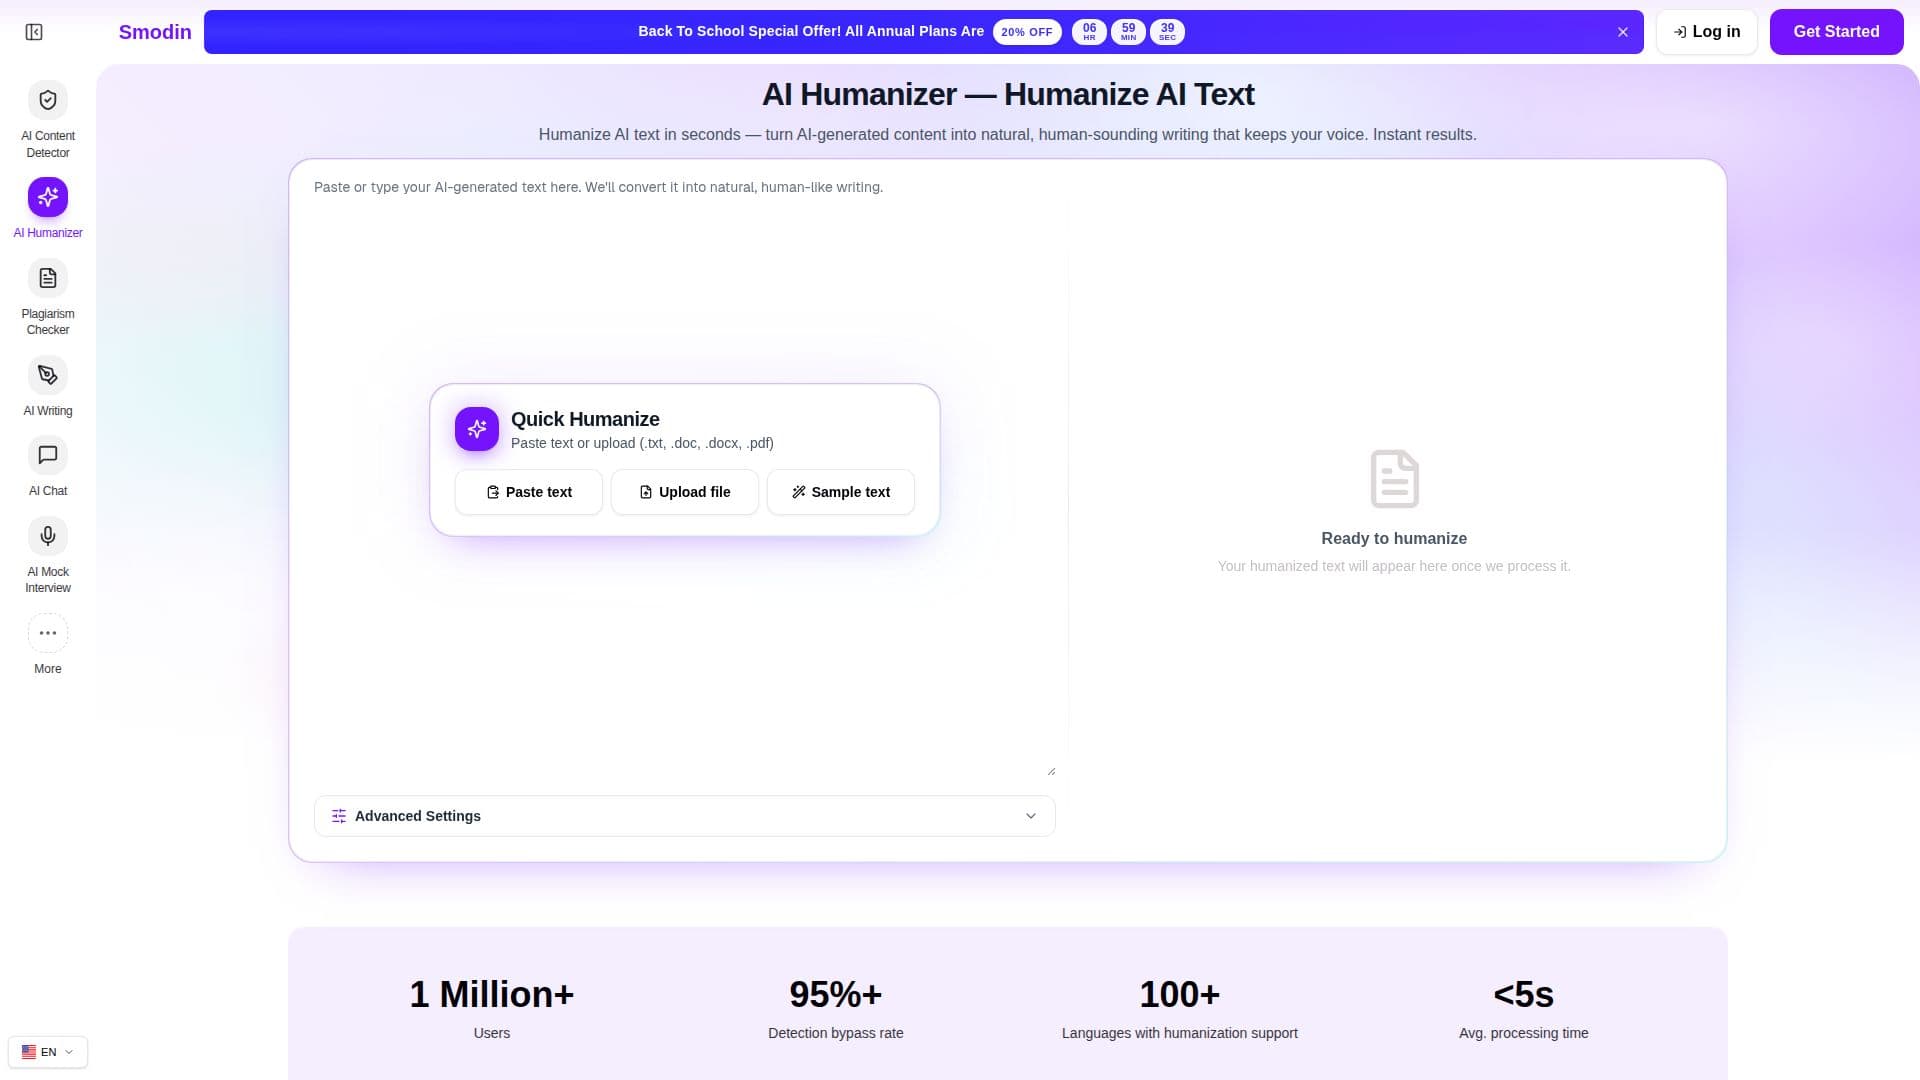Click the Ready to humanize document icon
The image size is (1920, 1080).
[1394, 479]
